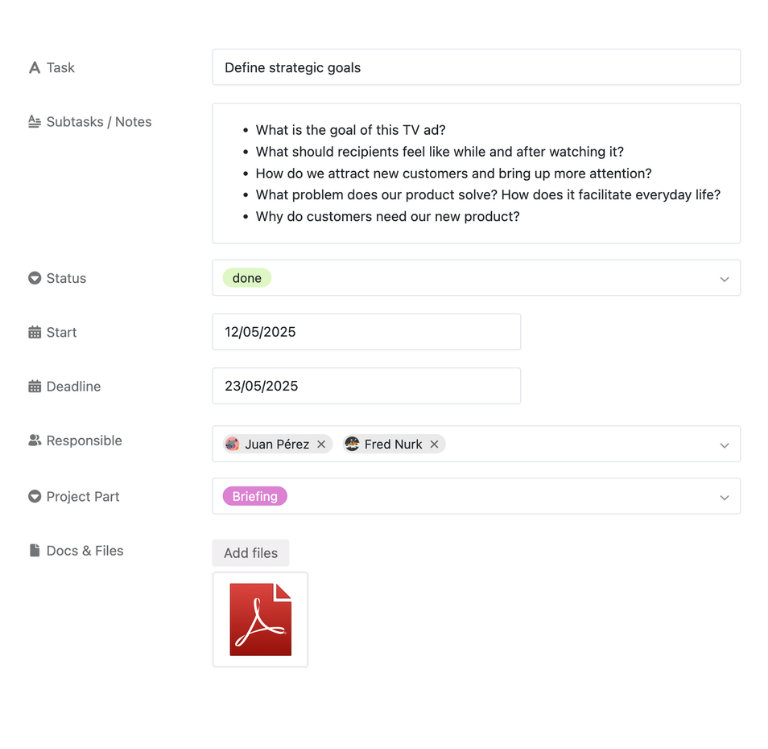
Task: Open the attached PDF file thumbnail
Action: (260, 619)
